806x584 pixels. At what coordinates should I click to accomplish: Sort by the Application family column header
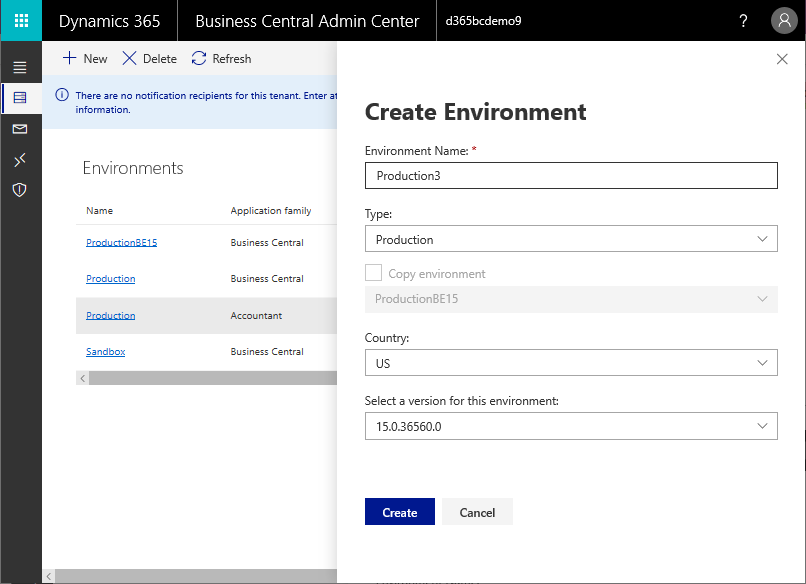(271, 211)
